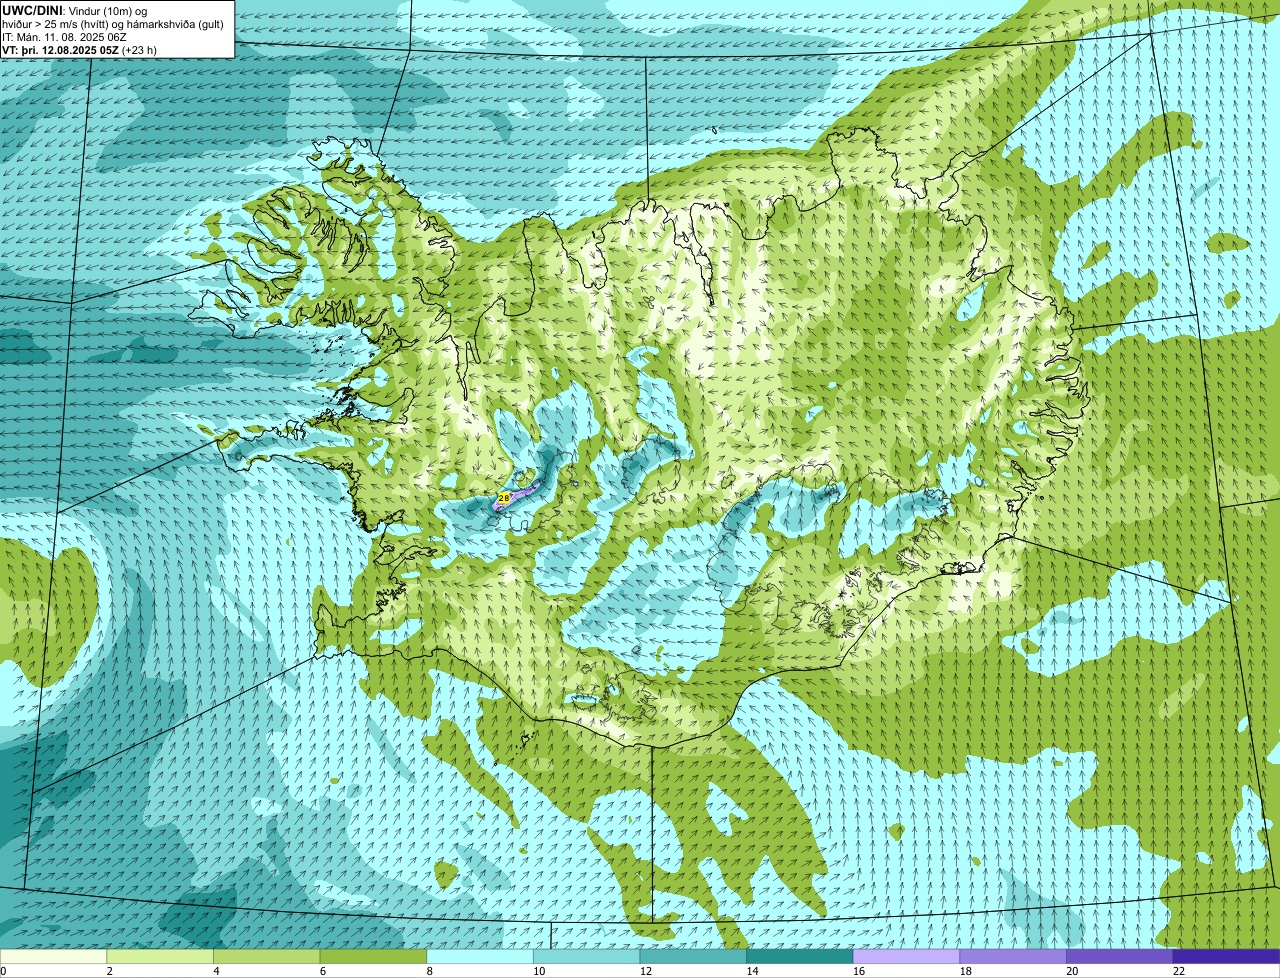1280x978 pixels.
Task: Click the 4–6 m/s green legend swatch
Action: [266, 957]
